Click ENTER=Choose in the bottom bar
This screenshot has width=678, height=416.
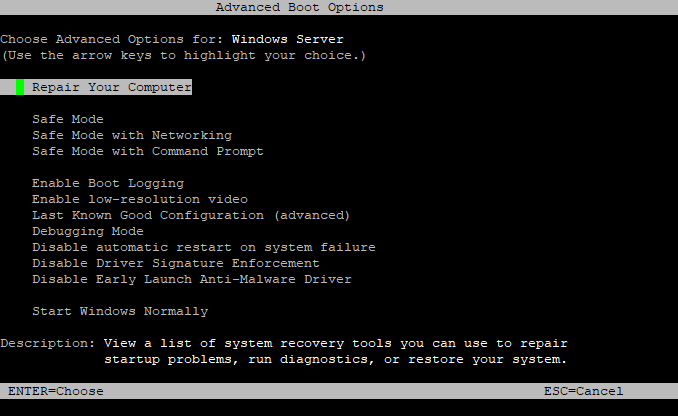click(x=55, y=391)
